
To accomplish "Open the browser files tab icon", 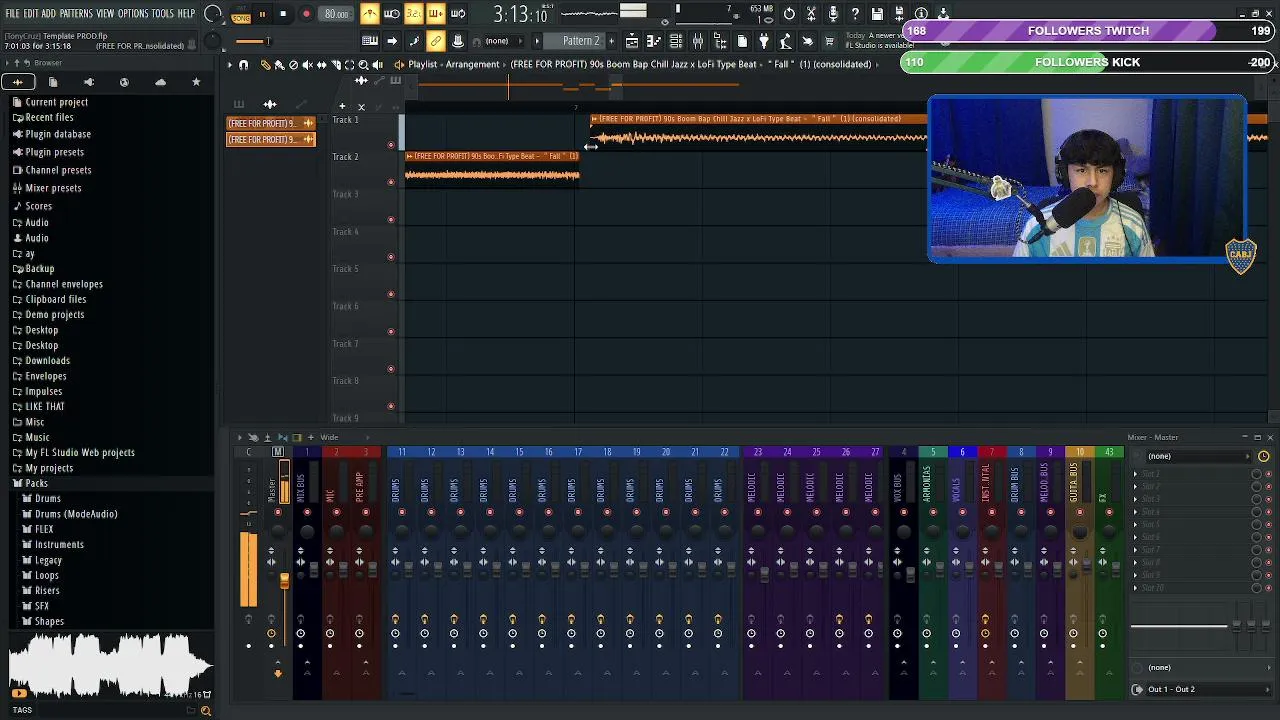I will [52, 82].
